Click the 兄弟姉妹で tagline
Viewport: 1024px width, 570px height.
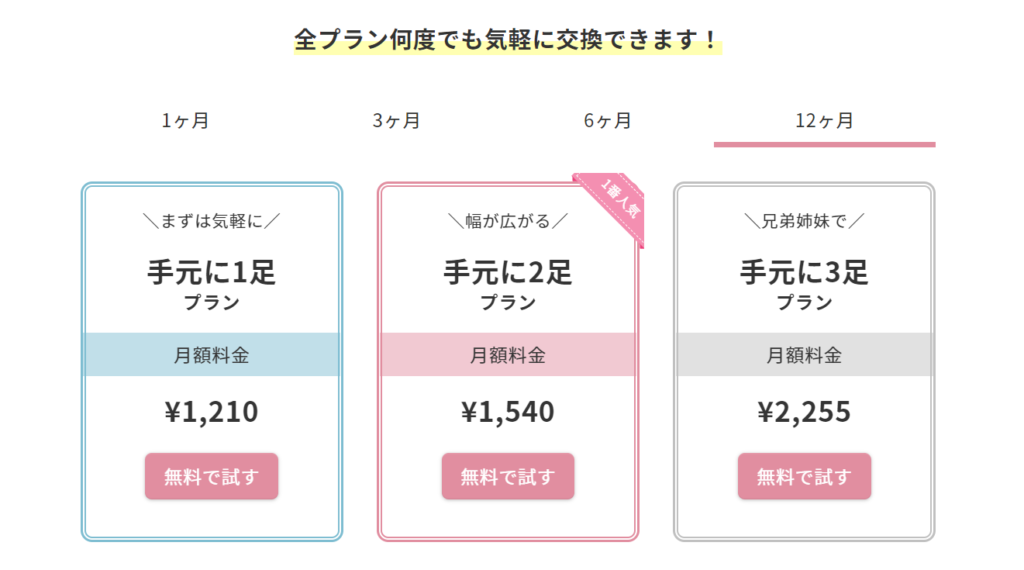click(x=804, y=221)
